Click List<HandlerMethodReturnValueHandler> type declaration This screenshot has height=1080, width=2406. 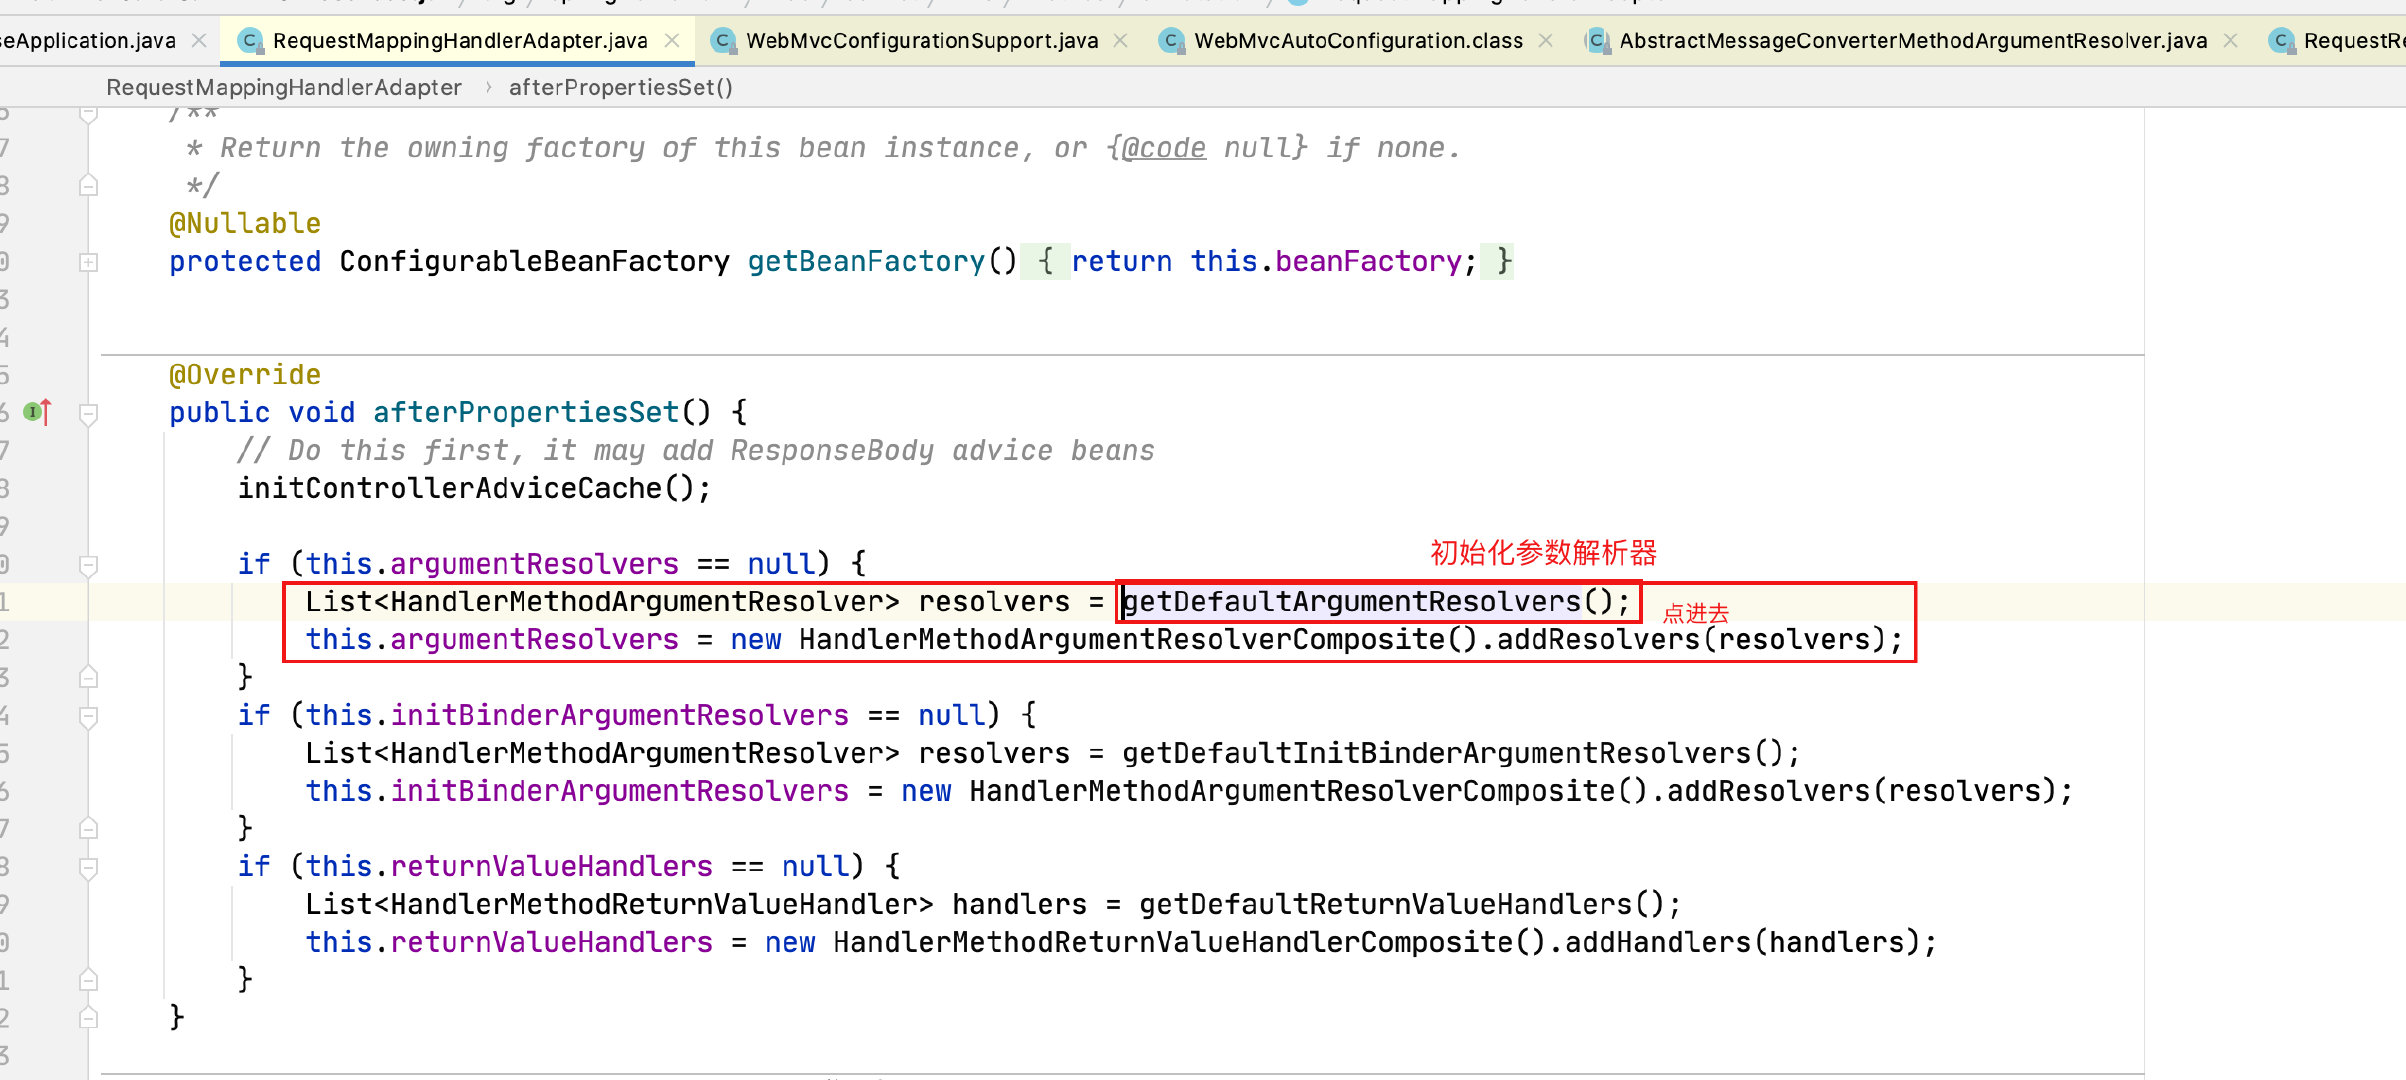(x=619, y=903)
